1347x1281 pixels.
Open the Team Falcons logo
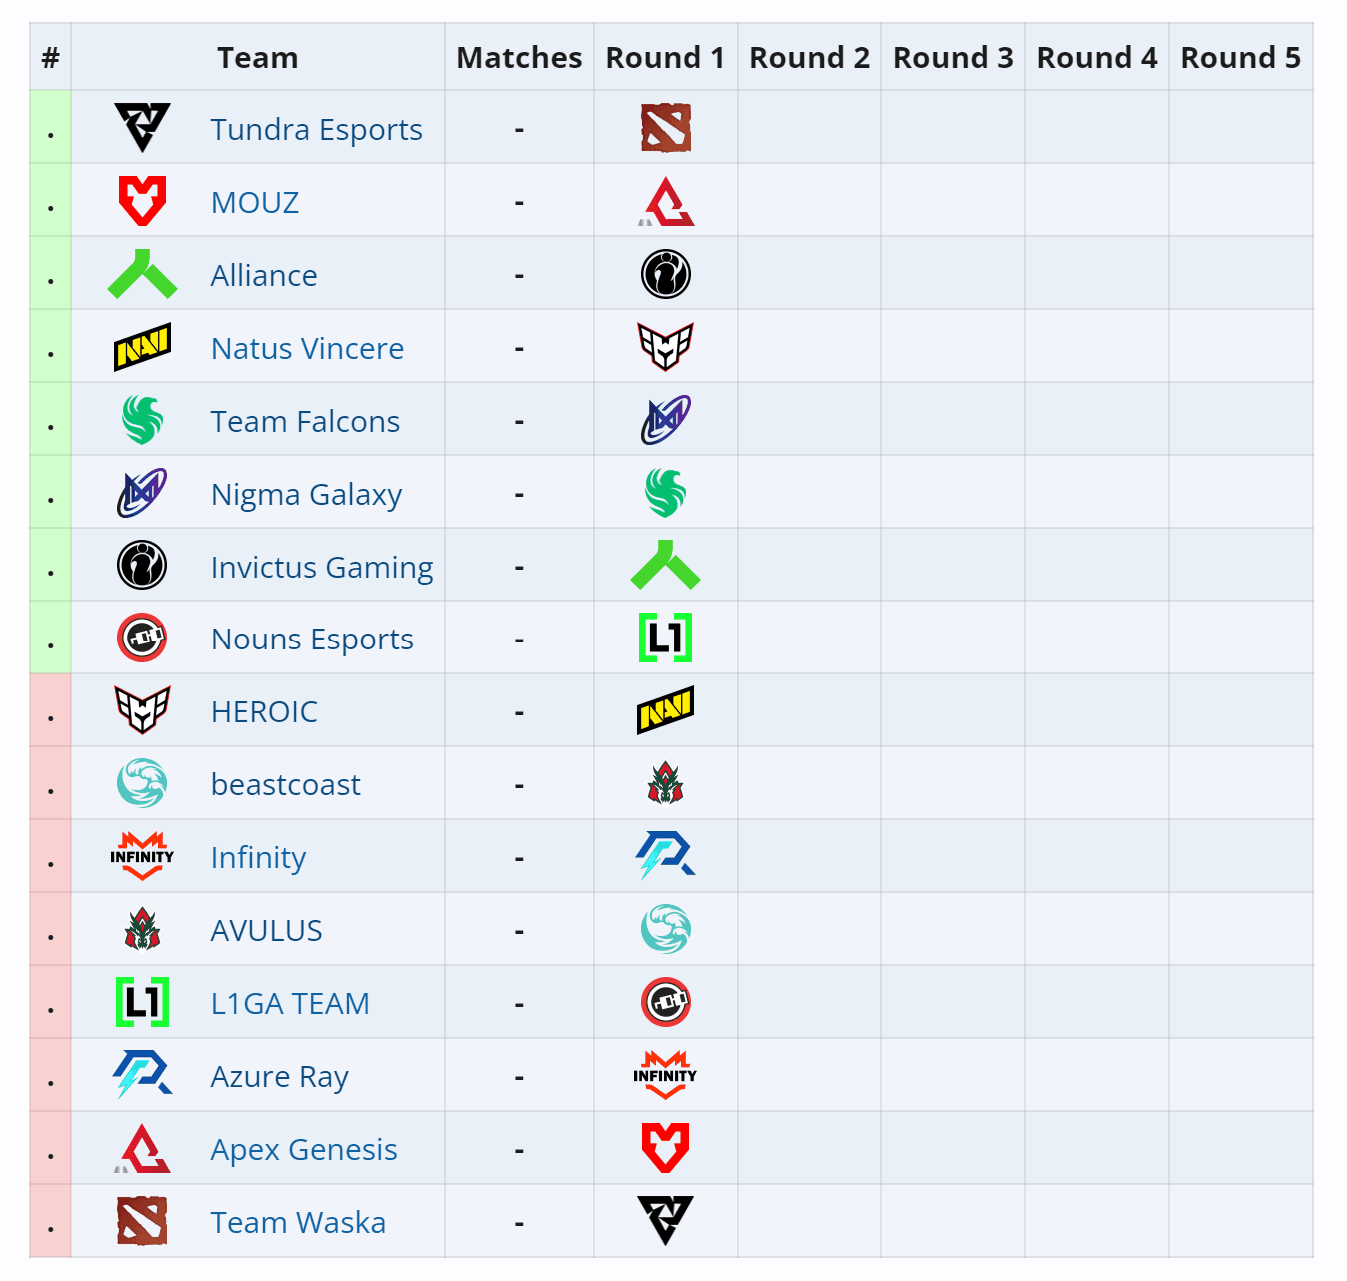pos(141,420)
